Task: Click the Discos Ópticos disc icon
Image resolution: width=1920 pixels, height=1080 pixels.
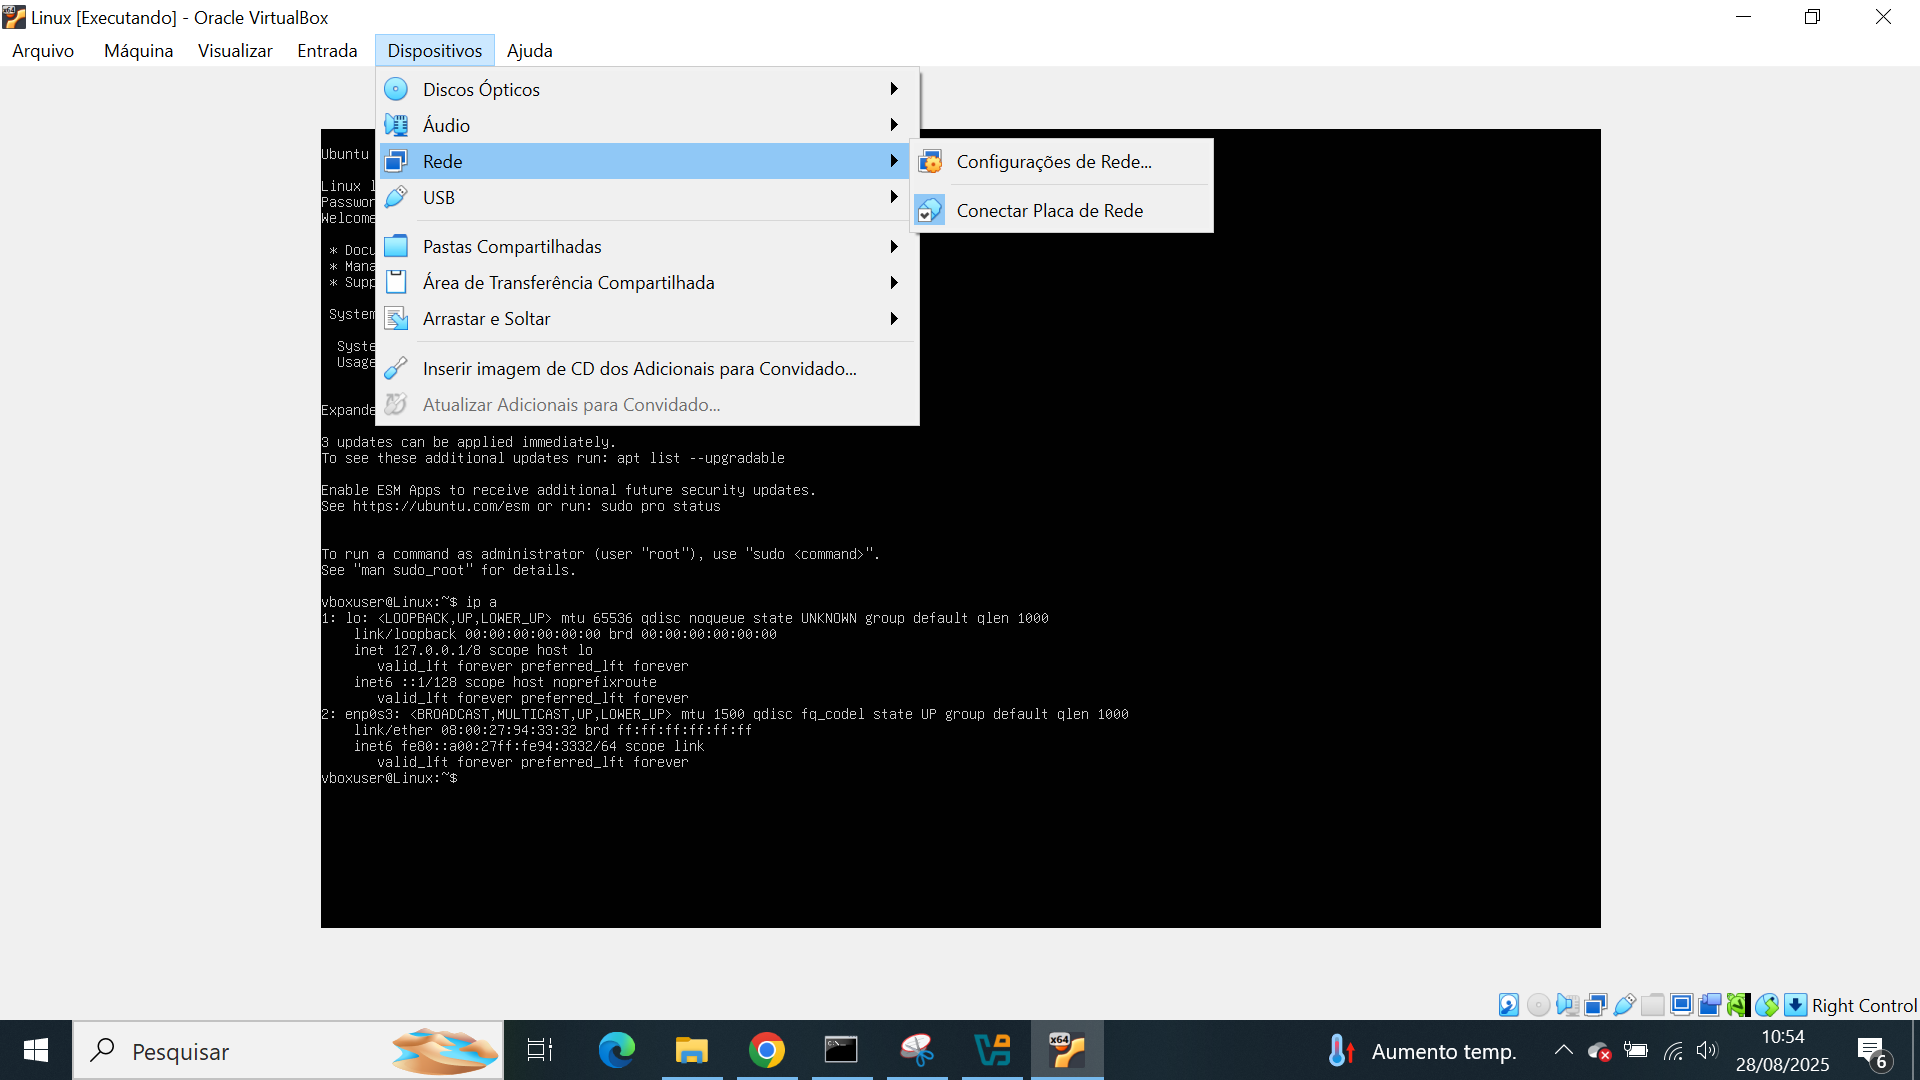Action: click(x=396, y=89)
